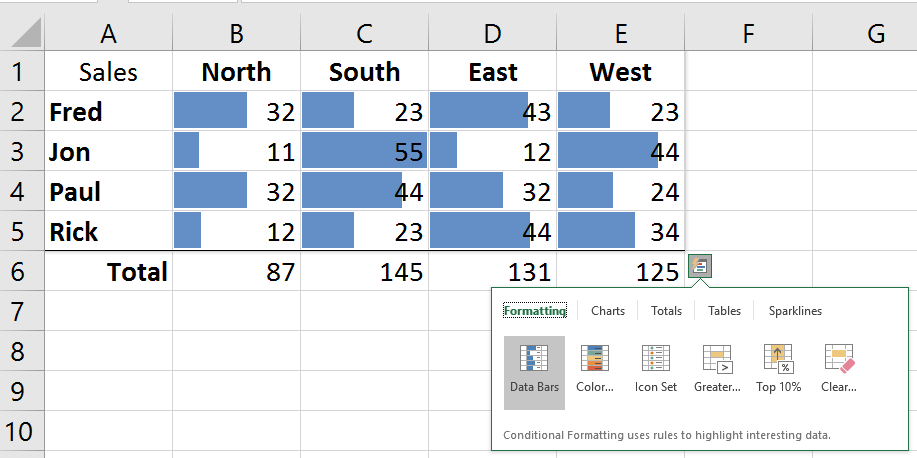Viewport: 917px width, 458px height.
Task: Select column B header
Action: coord(236,34)
